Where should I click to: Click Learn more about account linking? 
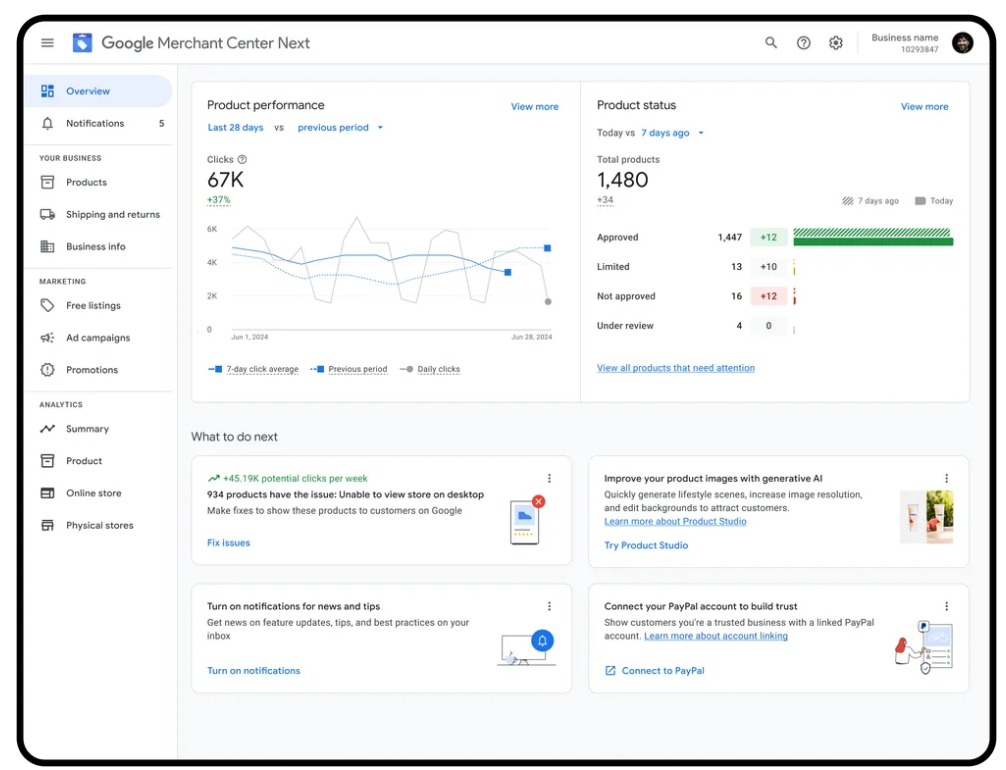point(716,636)
